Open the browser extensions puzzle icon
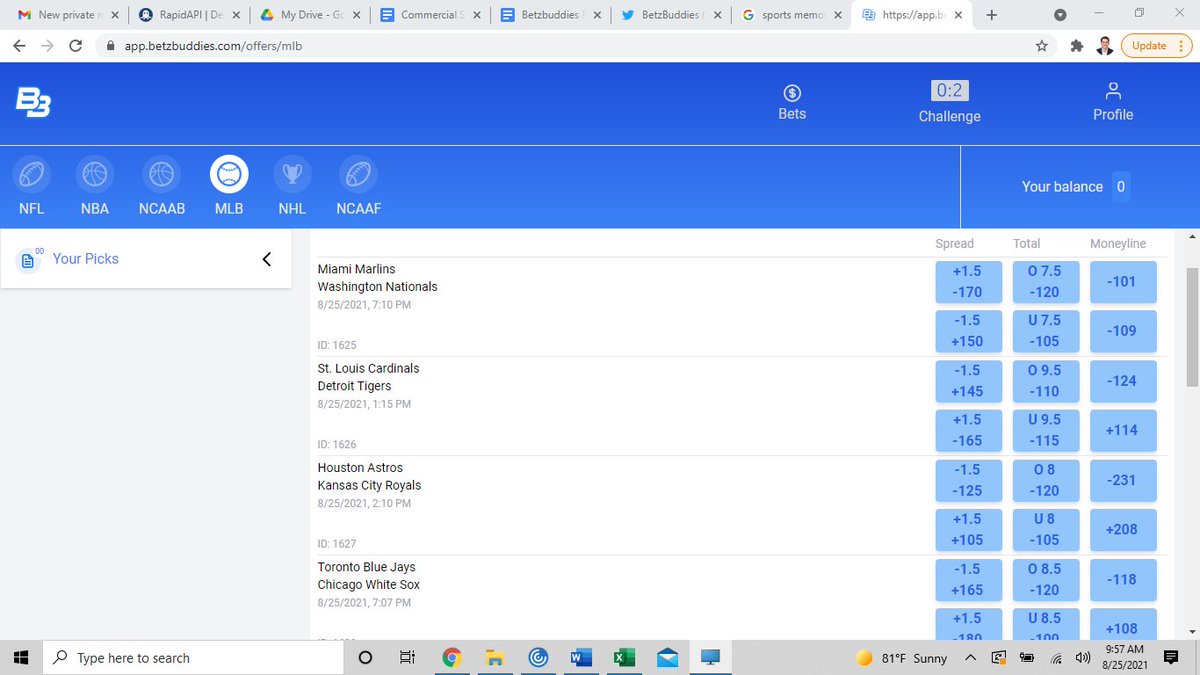 (x=1075, y=46)
